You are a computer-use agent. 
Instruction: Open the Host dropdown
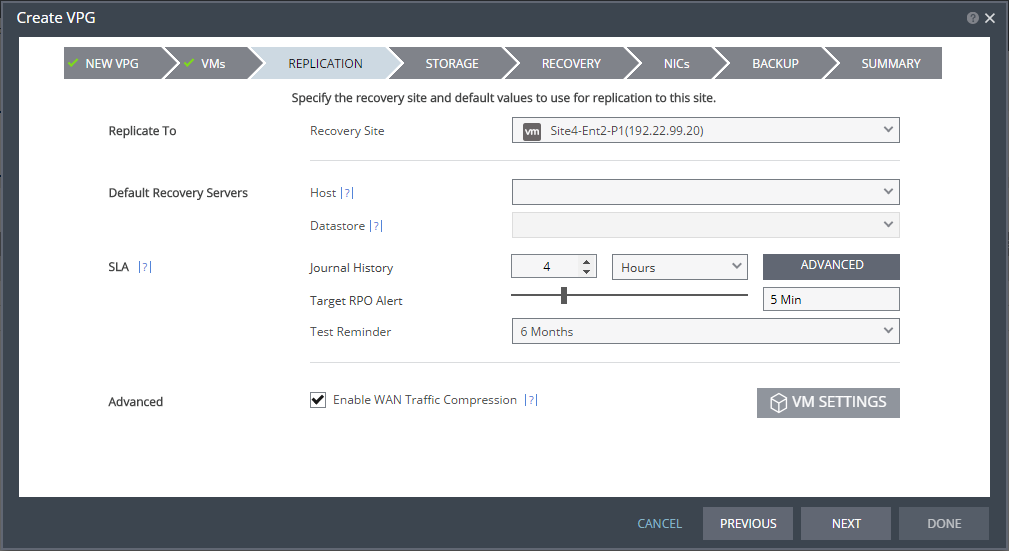point(705,192)
